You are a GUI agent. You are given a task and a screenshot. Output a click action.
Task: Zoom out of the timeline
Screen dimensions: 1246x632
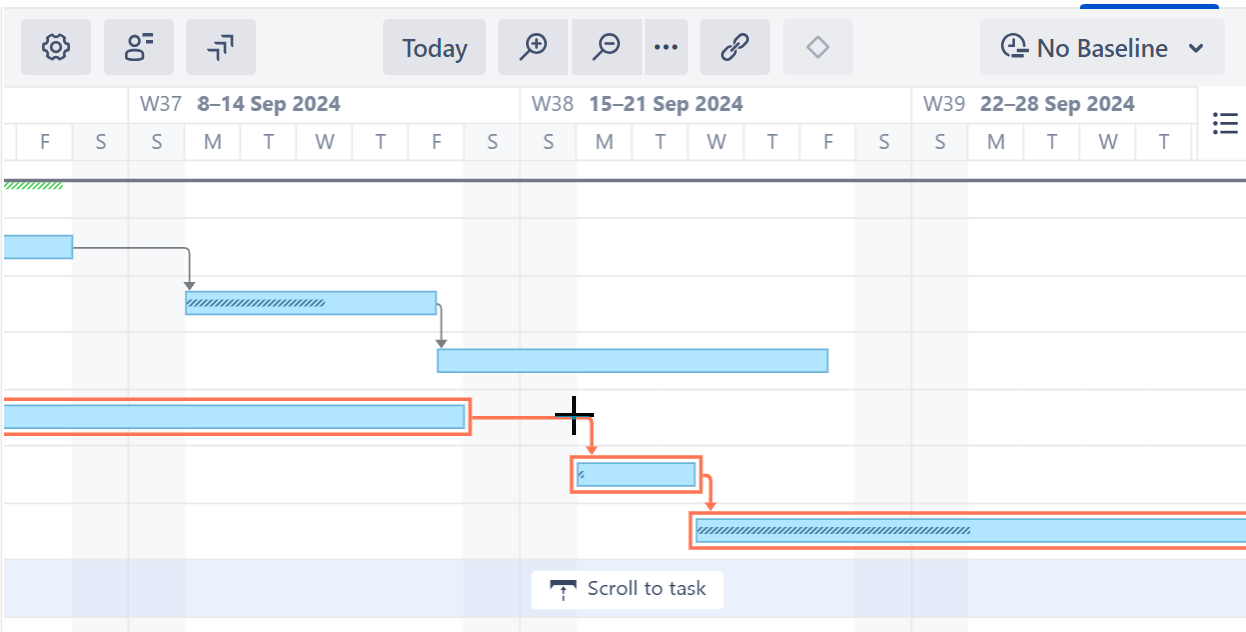606,47
